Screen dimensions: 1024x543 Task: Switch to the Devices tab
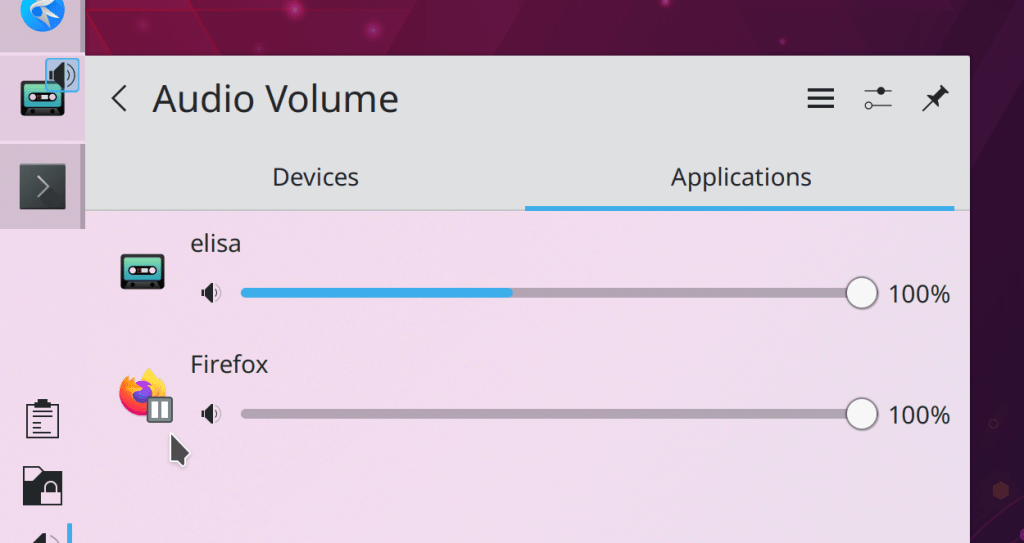pos(315,178)
